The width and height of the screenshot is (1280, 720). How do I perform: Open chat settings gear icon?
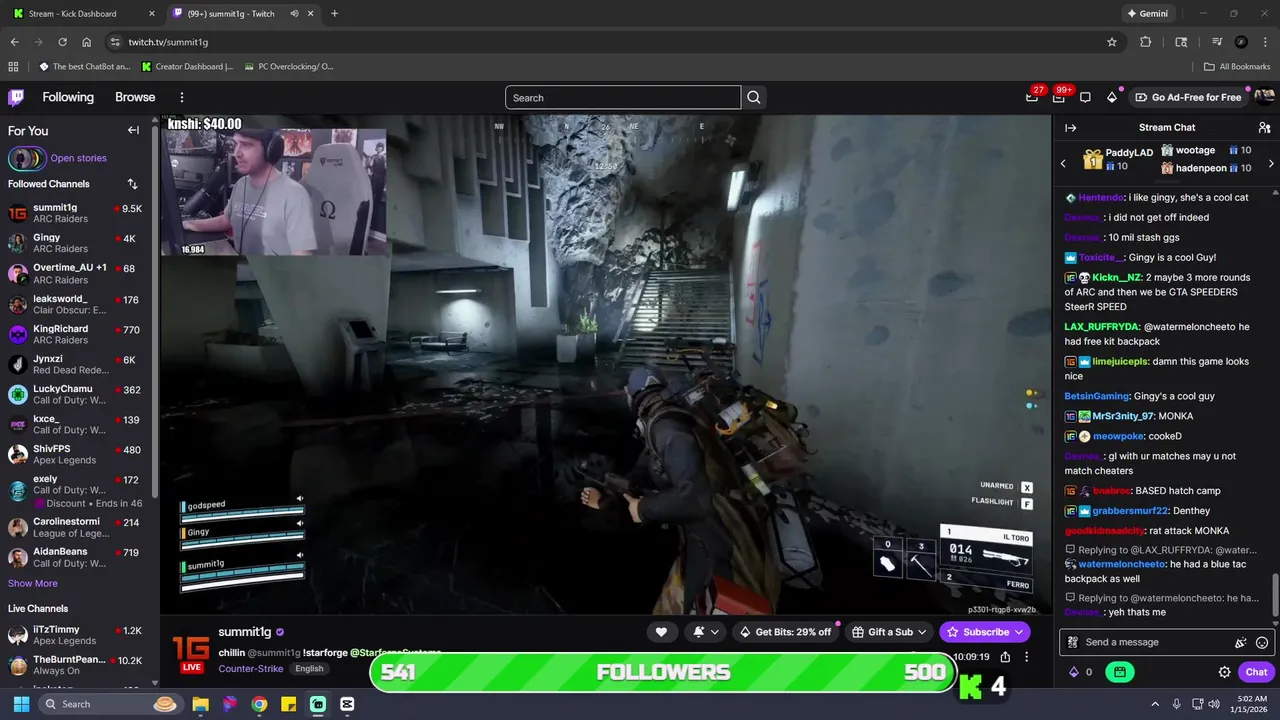click(1224, 672)
